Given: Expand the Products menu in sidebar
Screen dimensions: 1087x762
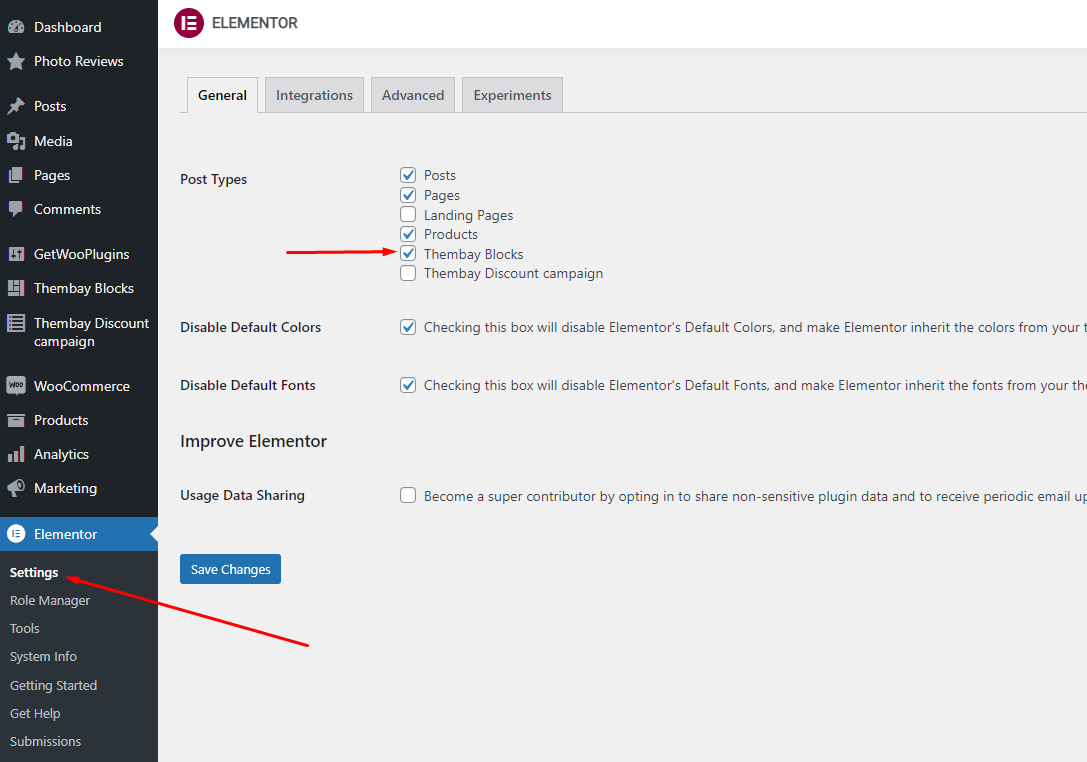Looking at the screenshot, I should click(61, 420).
